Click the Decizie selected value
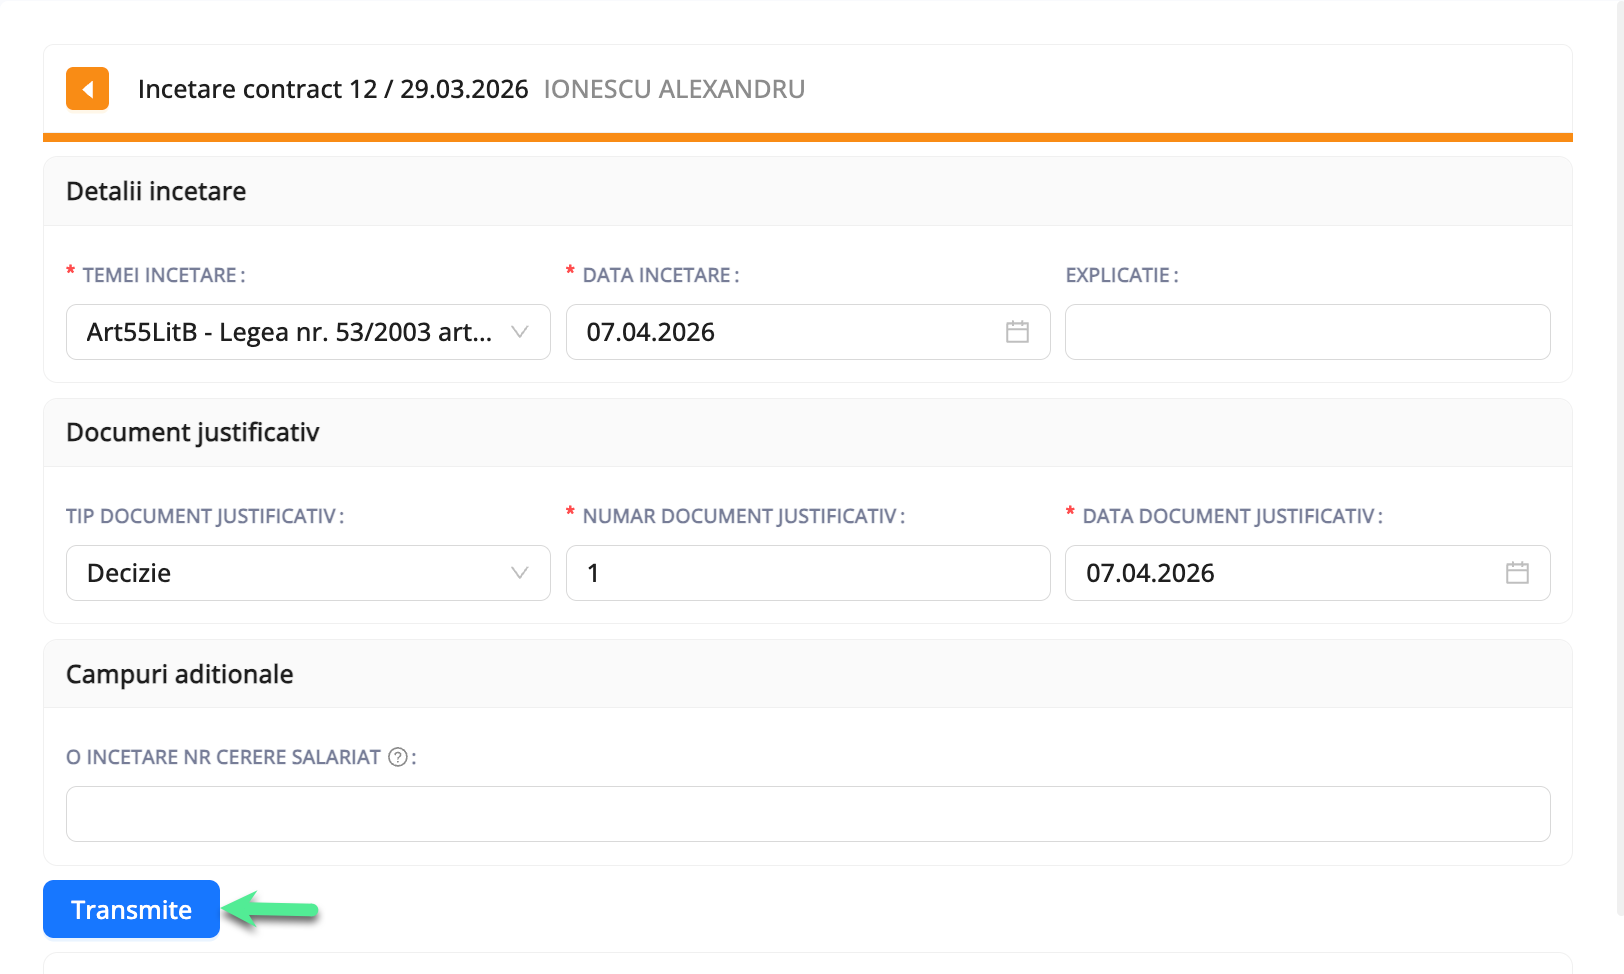This screenshot has width=1624, height=974. tap(127, 572)
